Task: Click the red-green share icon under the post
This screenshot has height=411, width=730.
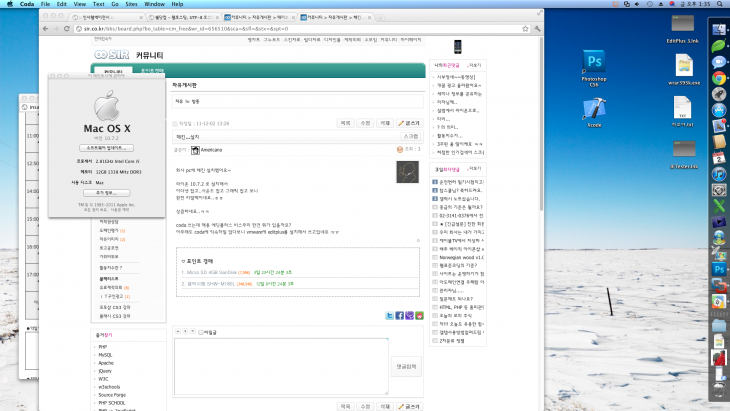Action: (419, 316)
